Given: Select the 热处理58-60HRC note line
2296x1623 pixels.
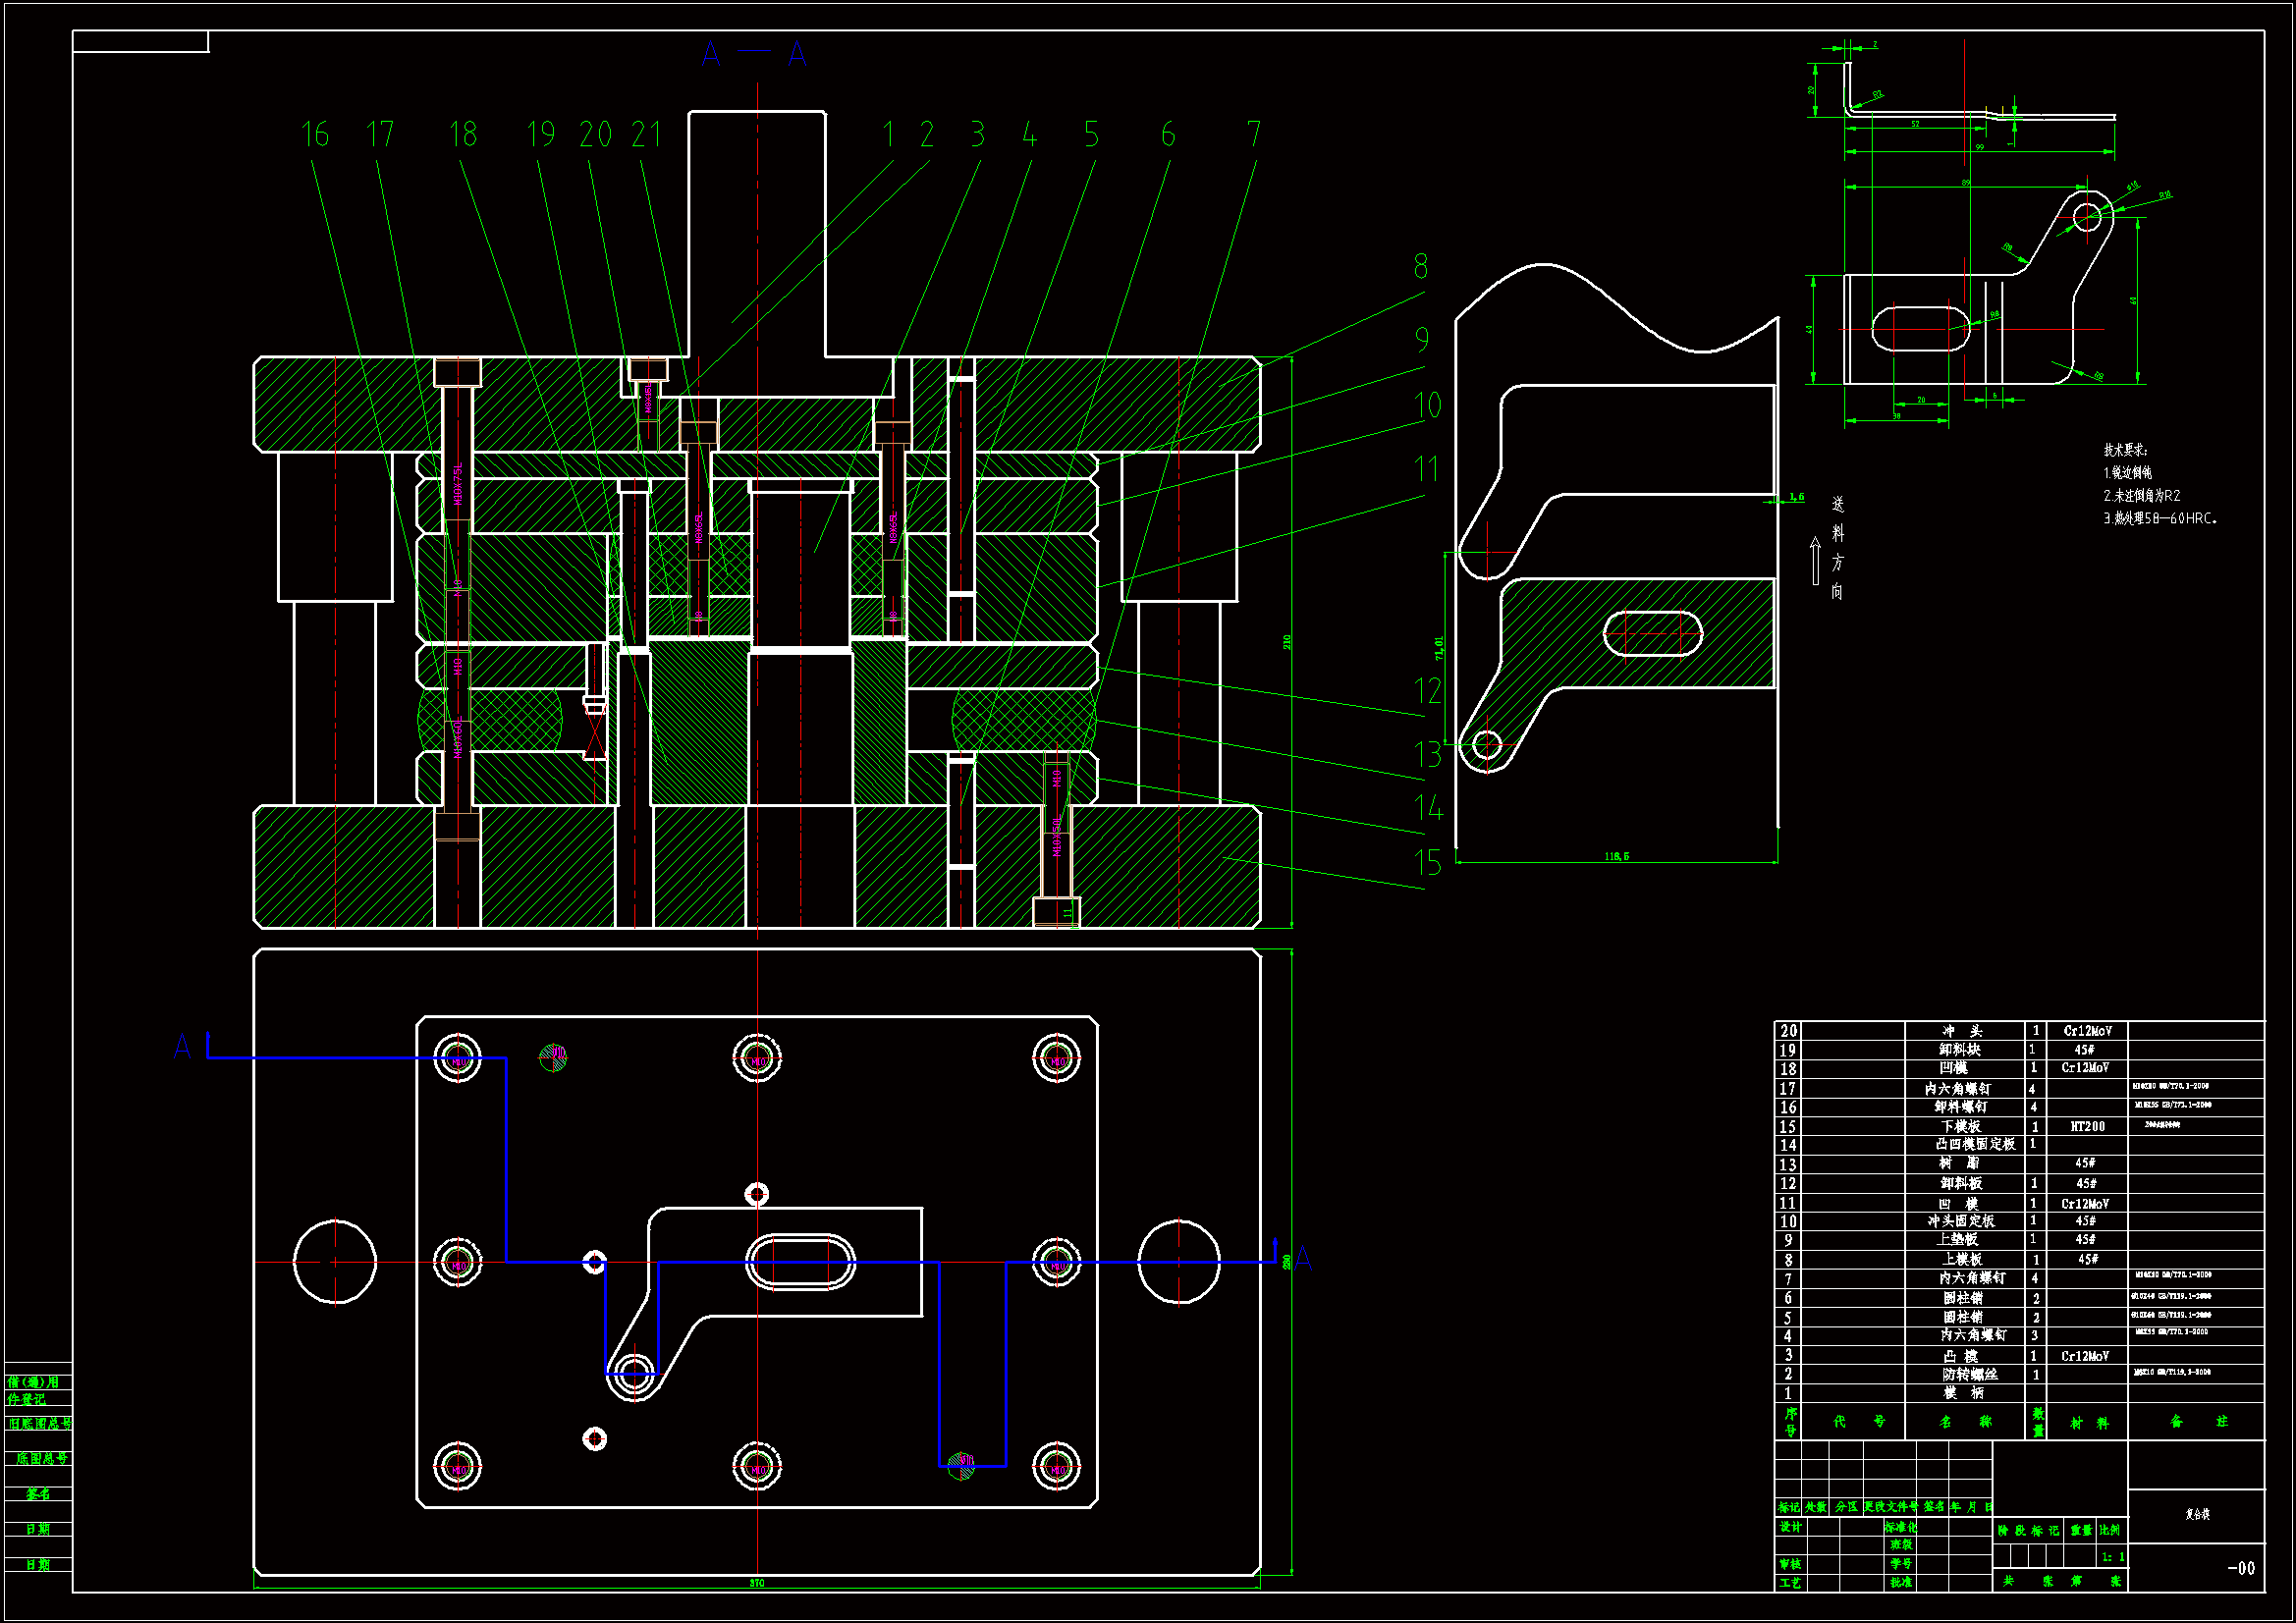Looking at the screenshot, I should 2160,519.
